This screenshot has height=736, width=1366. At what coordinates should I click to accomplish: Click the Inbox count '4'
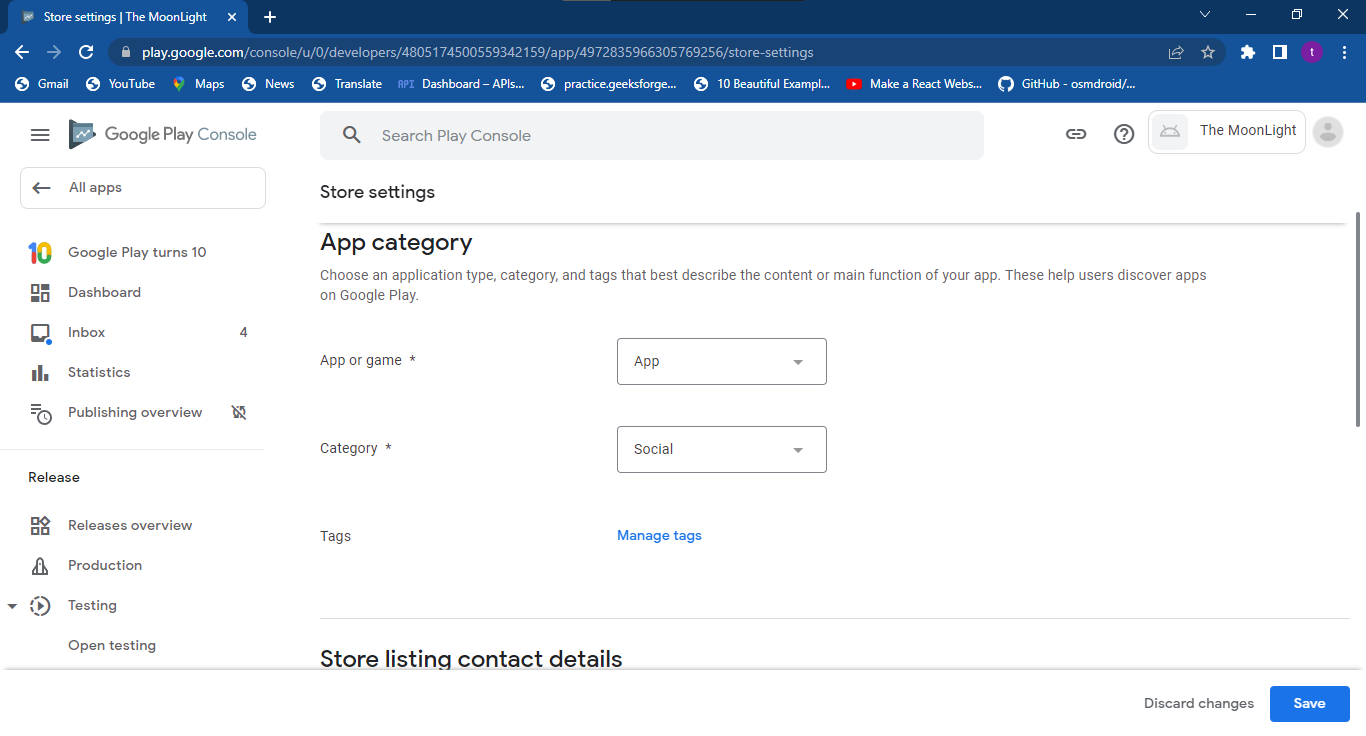pos(243,333)
